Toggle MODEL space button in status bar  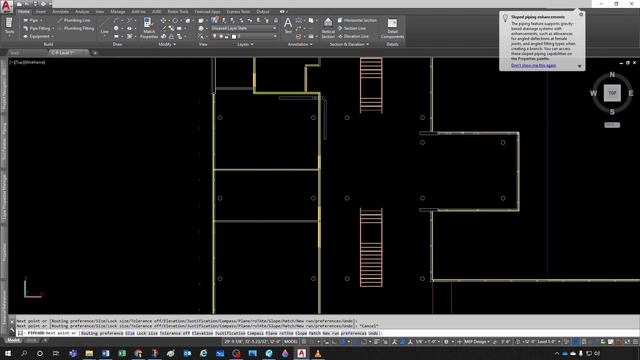click(x=291, y=342)
